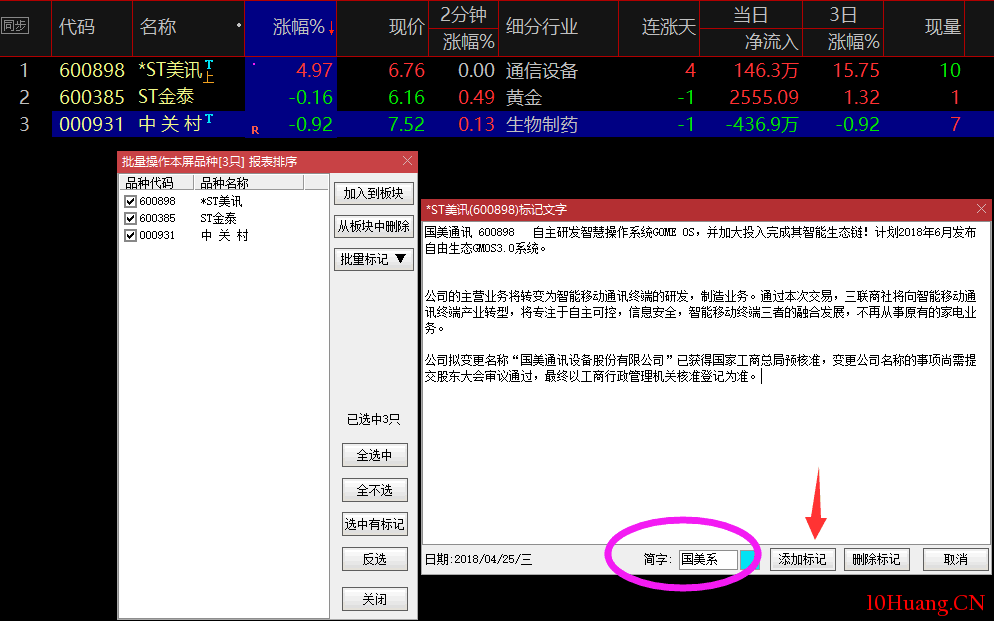The width and height of the screenshot is (994, 621).
Task: Uncheck the 600898 *ST美讯 checkbox
Action: coord(131,202)
